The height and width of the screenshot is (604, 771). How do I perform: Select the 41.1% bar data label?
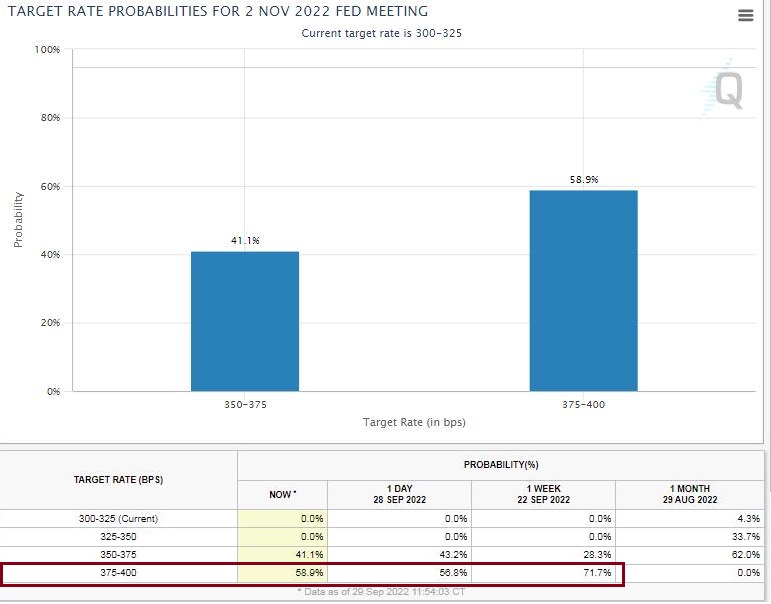pyautogui.click(x=245, y=241)
